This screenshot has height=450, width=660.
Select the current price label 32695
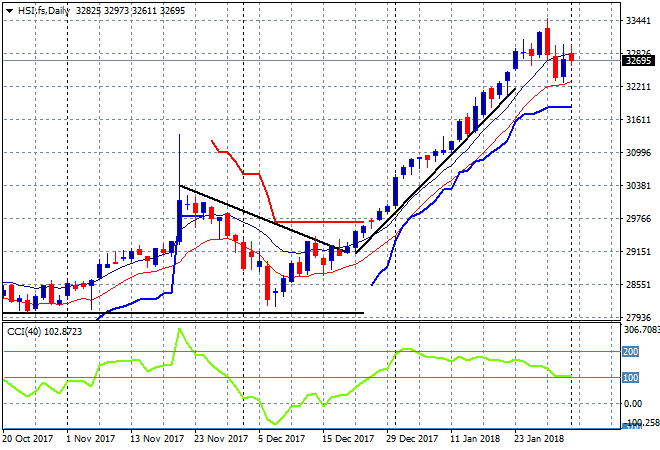click(x=637, y=60)
